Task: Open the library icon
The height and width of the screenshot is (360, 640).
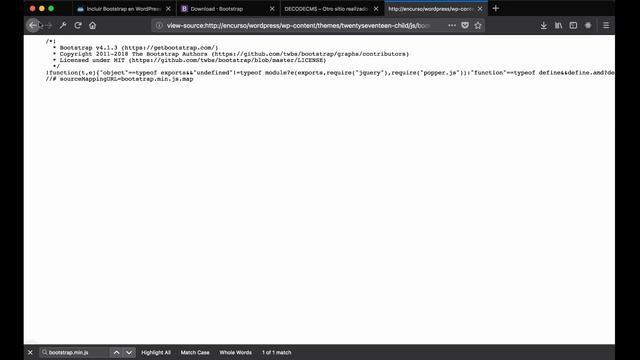Action: tap(558, 25)
